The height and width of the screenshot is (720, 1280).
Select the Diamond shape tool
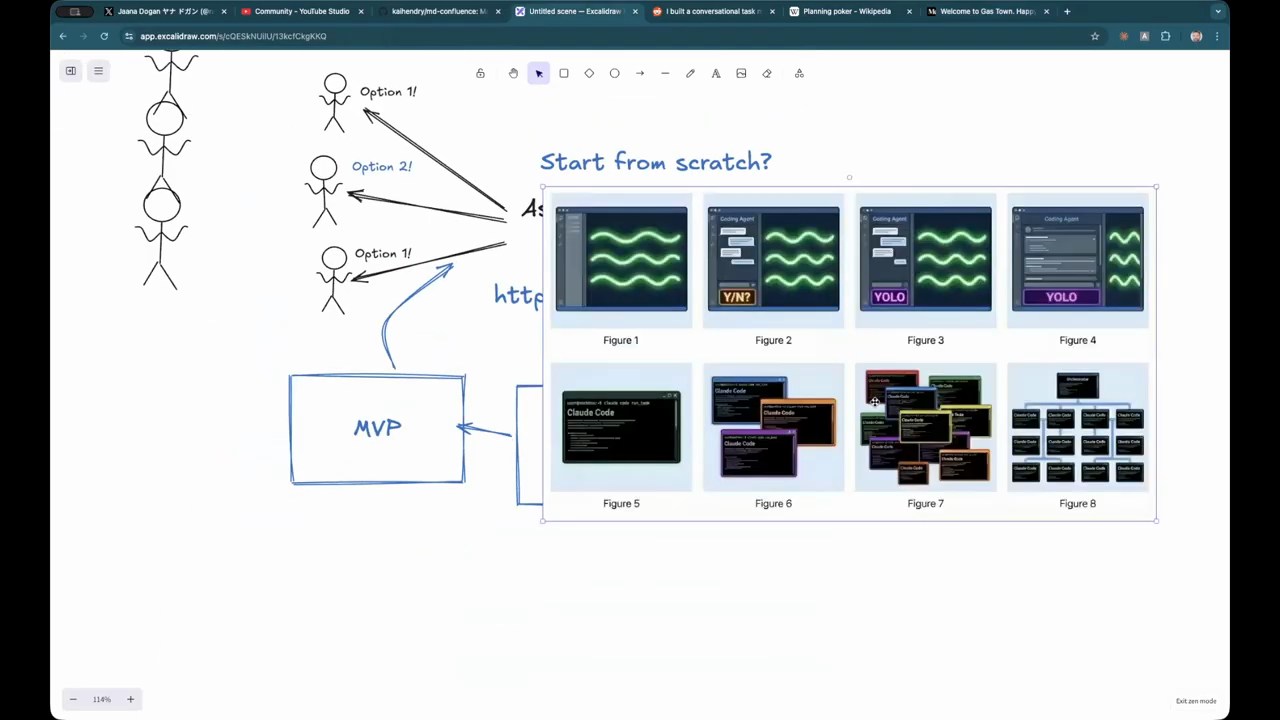click(589, 73)
